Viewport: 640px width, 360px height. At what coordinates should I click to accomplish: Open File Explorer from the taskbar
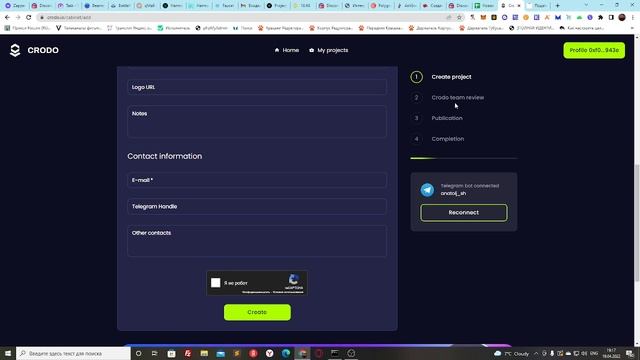(204, 353)
